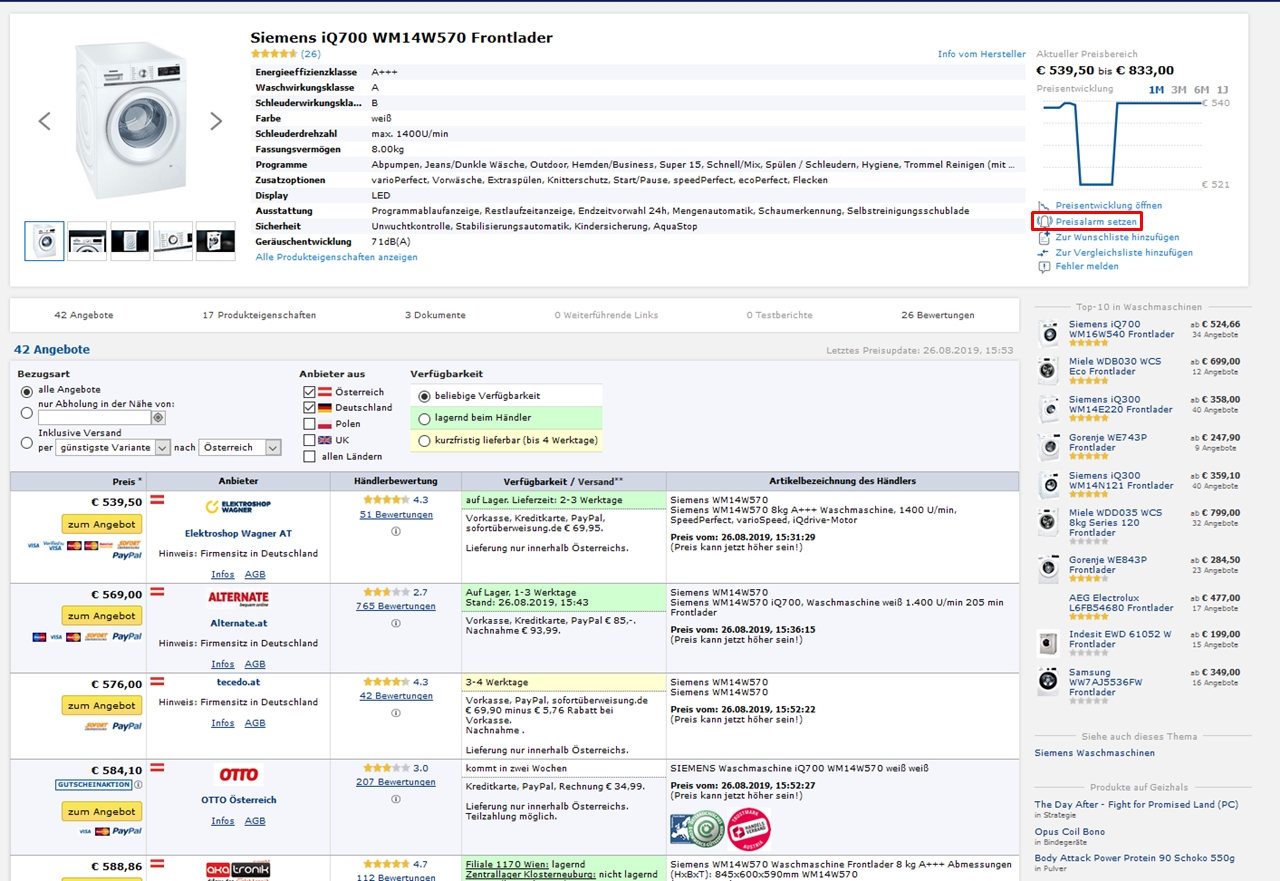Click info icon beside Gutscheinaktion badge
This screenshot has height=881, width=1280.
click(x=138, y=785)
